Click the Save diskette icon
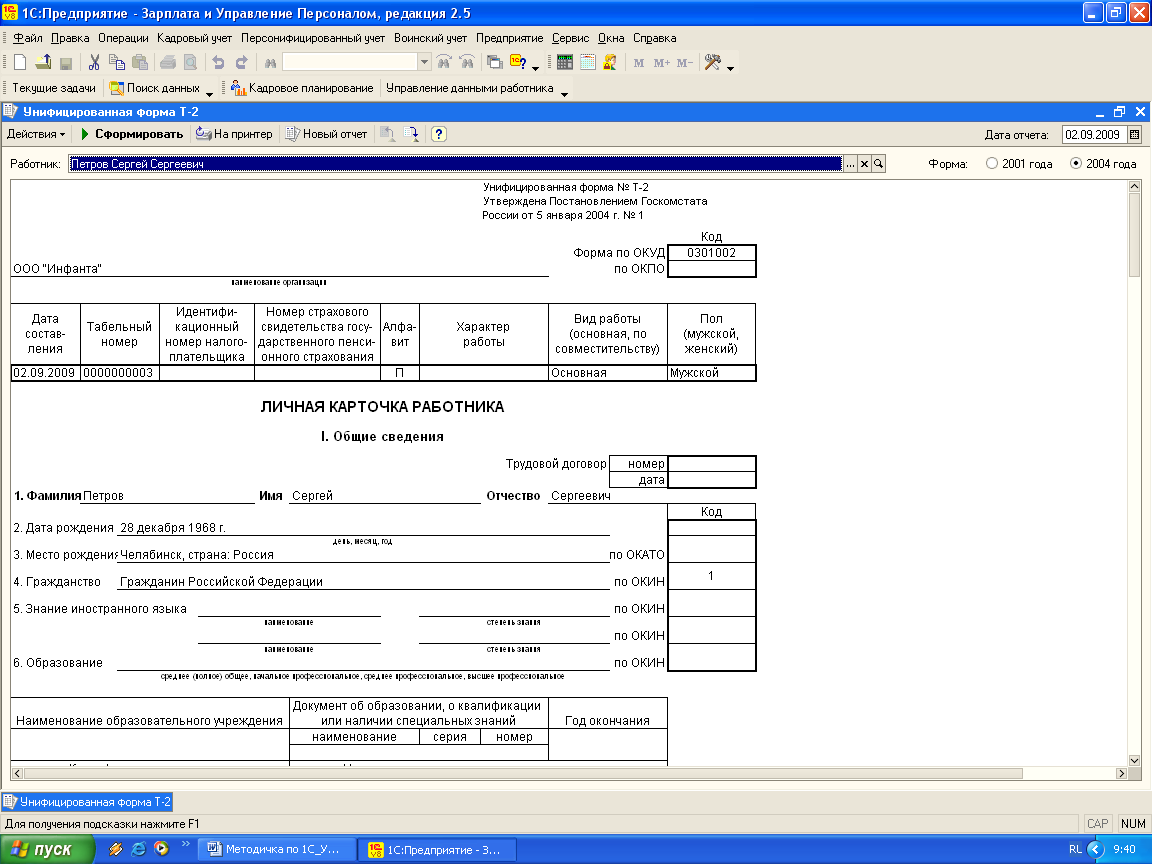 pyautogui.click(x=65, y=63)
